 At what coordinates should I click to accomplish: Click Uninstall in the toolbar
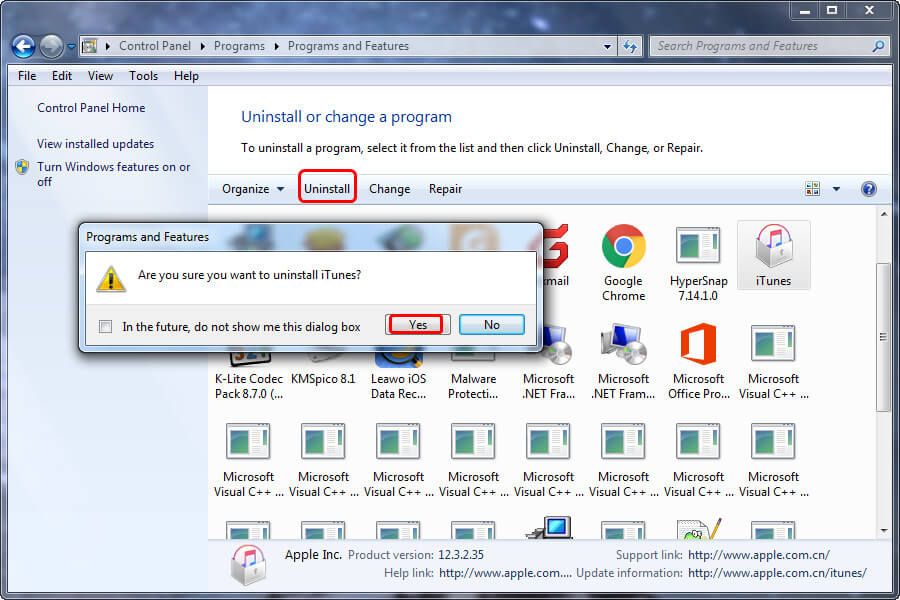tap(327, 189)
